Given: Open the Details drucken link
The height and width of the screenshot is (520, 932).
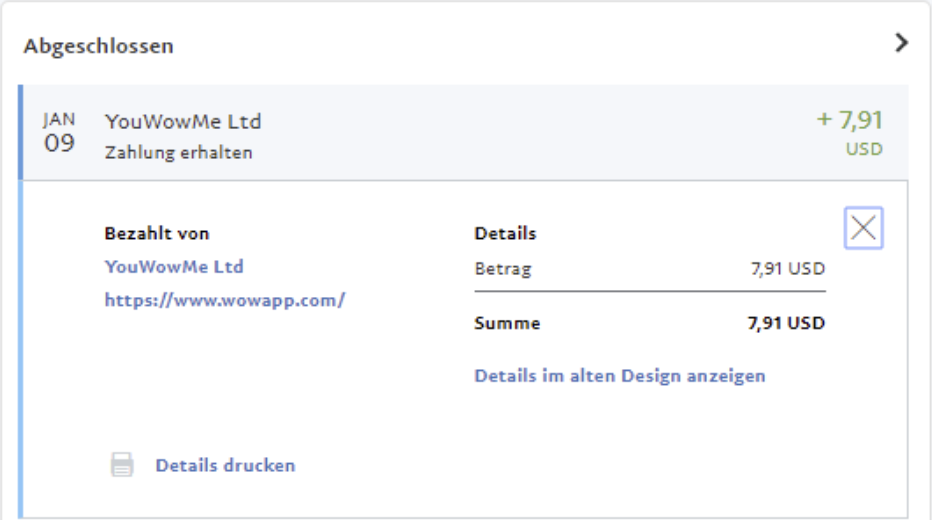Looking at the screenshot, I should [x=225, y=465].
